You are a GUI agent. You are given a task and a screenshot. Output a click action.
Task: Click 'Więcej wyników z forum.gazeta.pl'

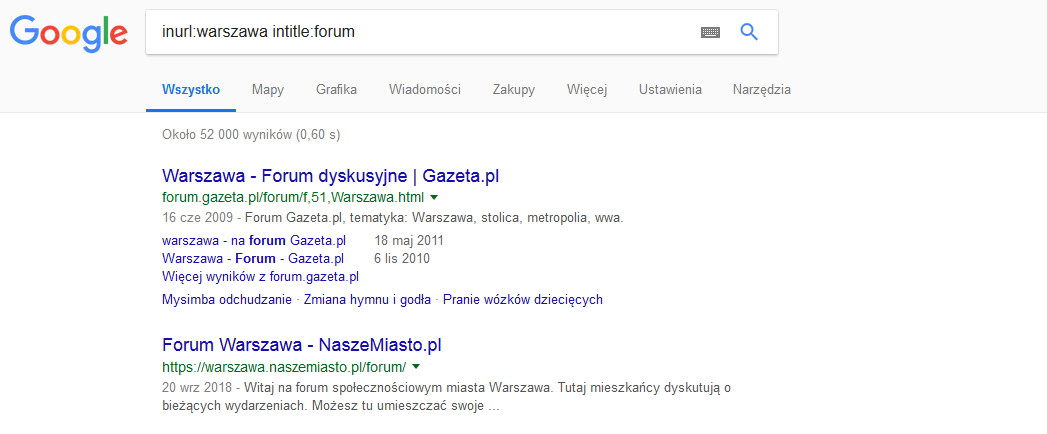tap(260, 276)
